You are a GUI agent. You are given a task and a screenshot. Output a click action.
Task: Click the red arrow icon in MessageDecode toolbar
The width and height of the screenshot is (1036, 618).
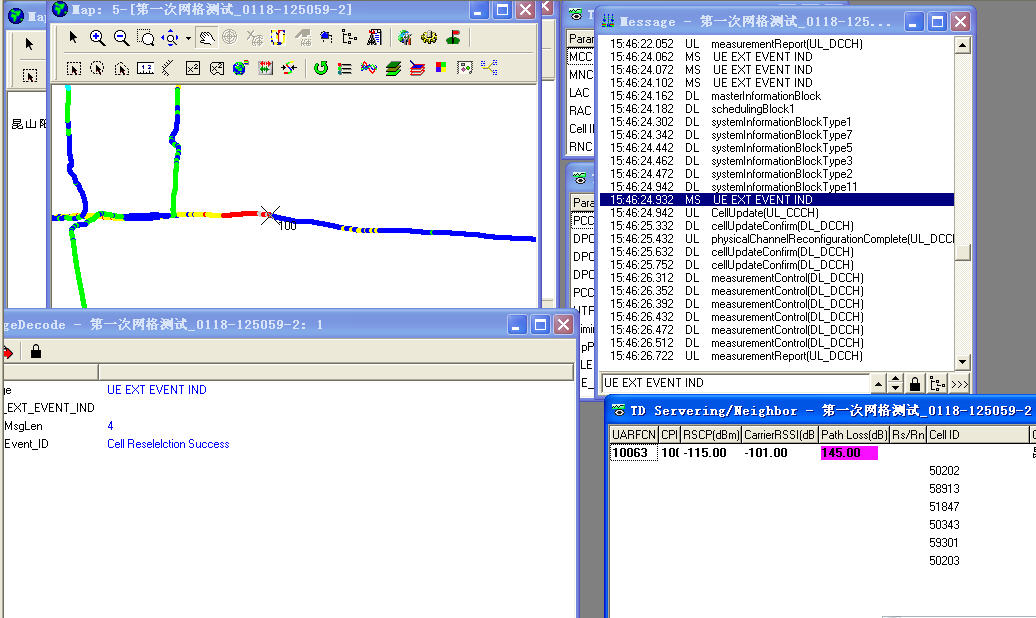8,352
